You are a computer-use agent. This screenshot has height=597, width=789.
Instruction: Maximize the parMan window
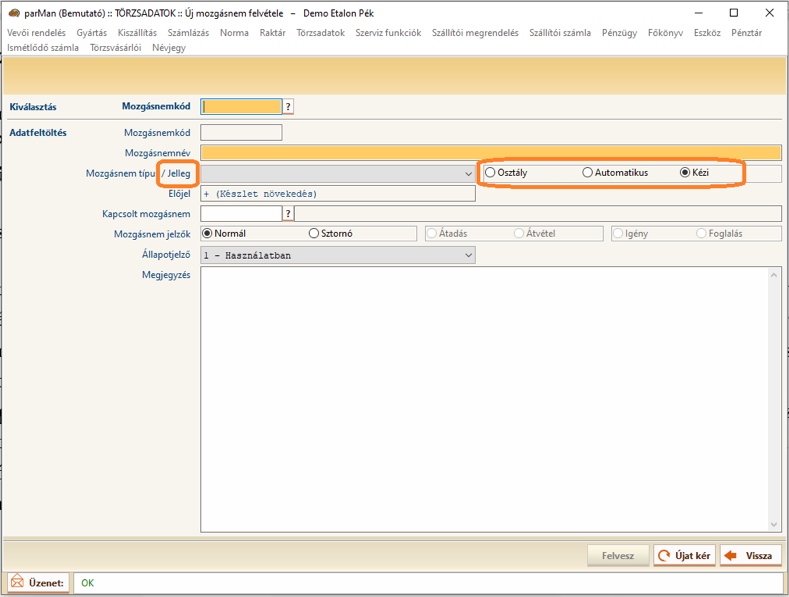pyautogui.click(x=734, y=13)
